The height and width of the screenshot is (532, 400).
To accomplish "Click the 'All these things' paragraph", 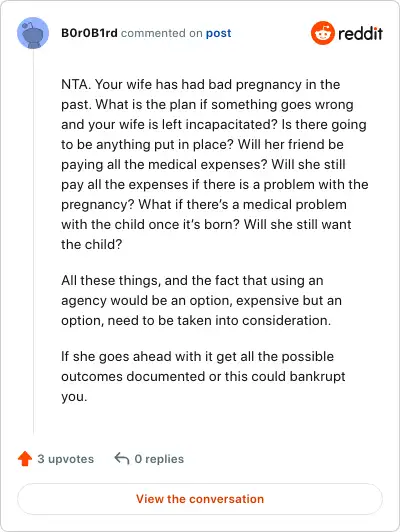I will (x=202, y=300).
